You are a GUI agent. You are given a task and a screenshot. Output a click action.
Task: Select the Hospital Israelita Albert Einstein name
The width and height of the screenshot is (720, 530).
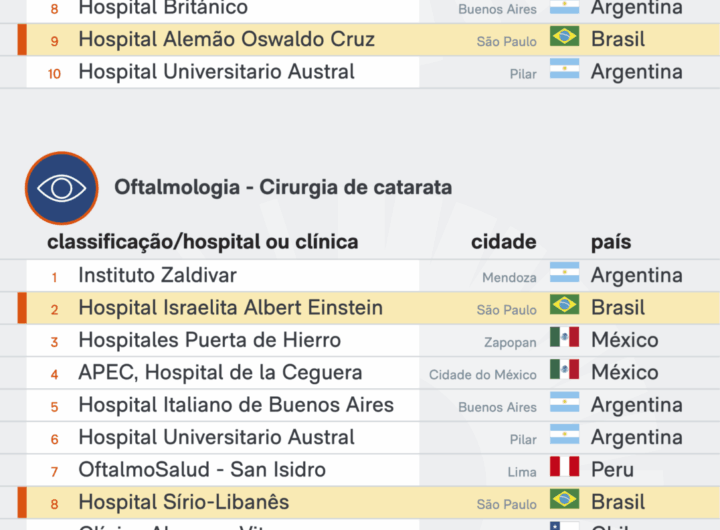(230, 307)
